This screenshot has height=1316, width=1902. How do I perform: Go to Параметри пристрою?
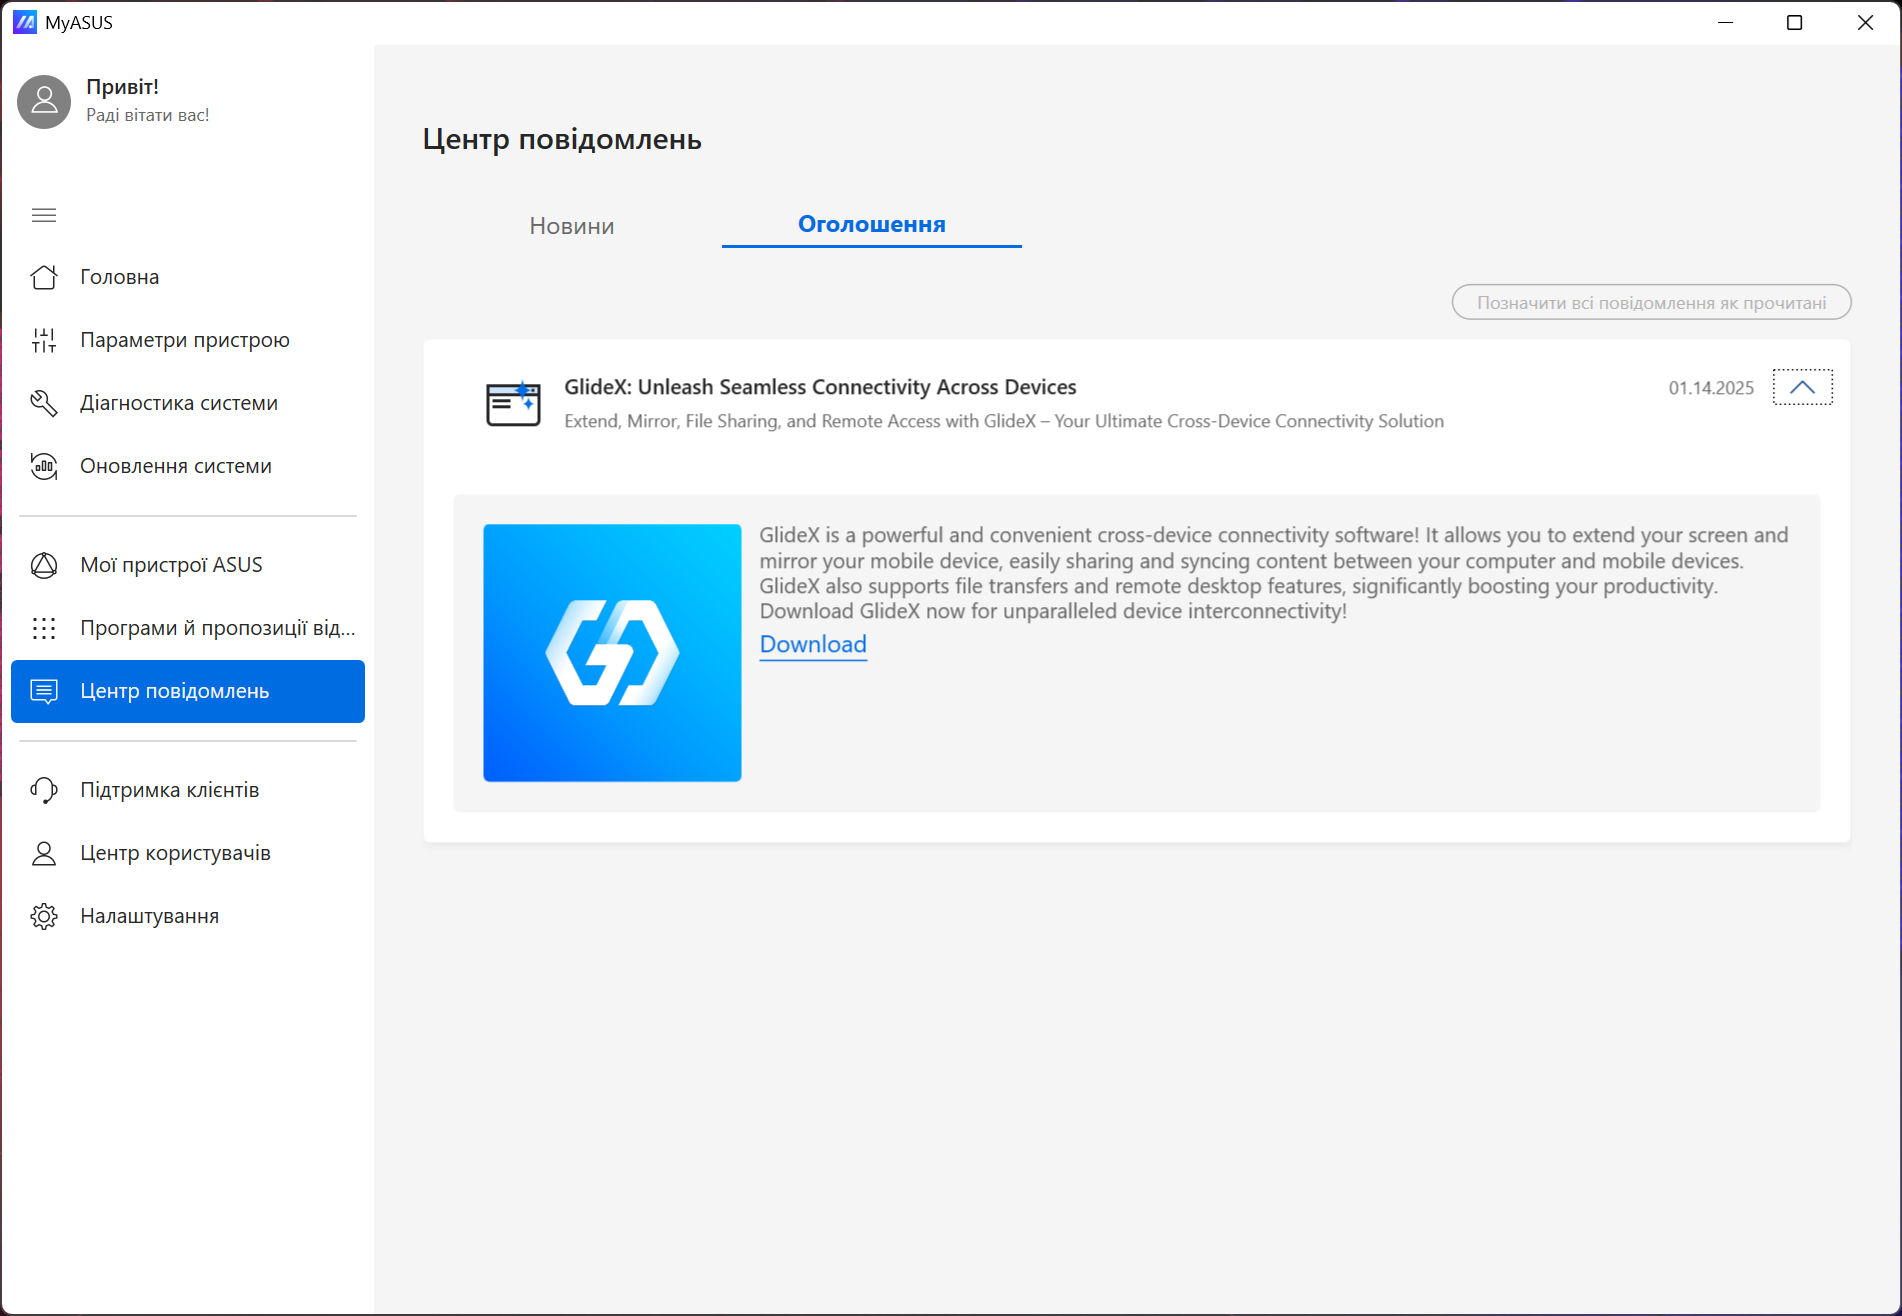(x=188, y=340)
